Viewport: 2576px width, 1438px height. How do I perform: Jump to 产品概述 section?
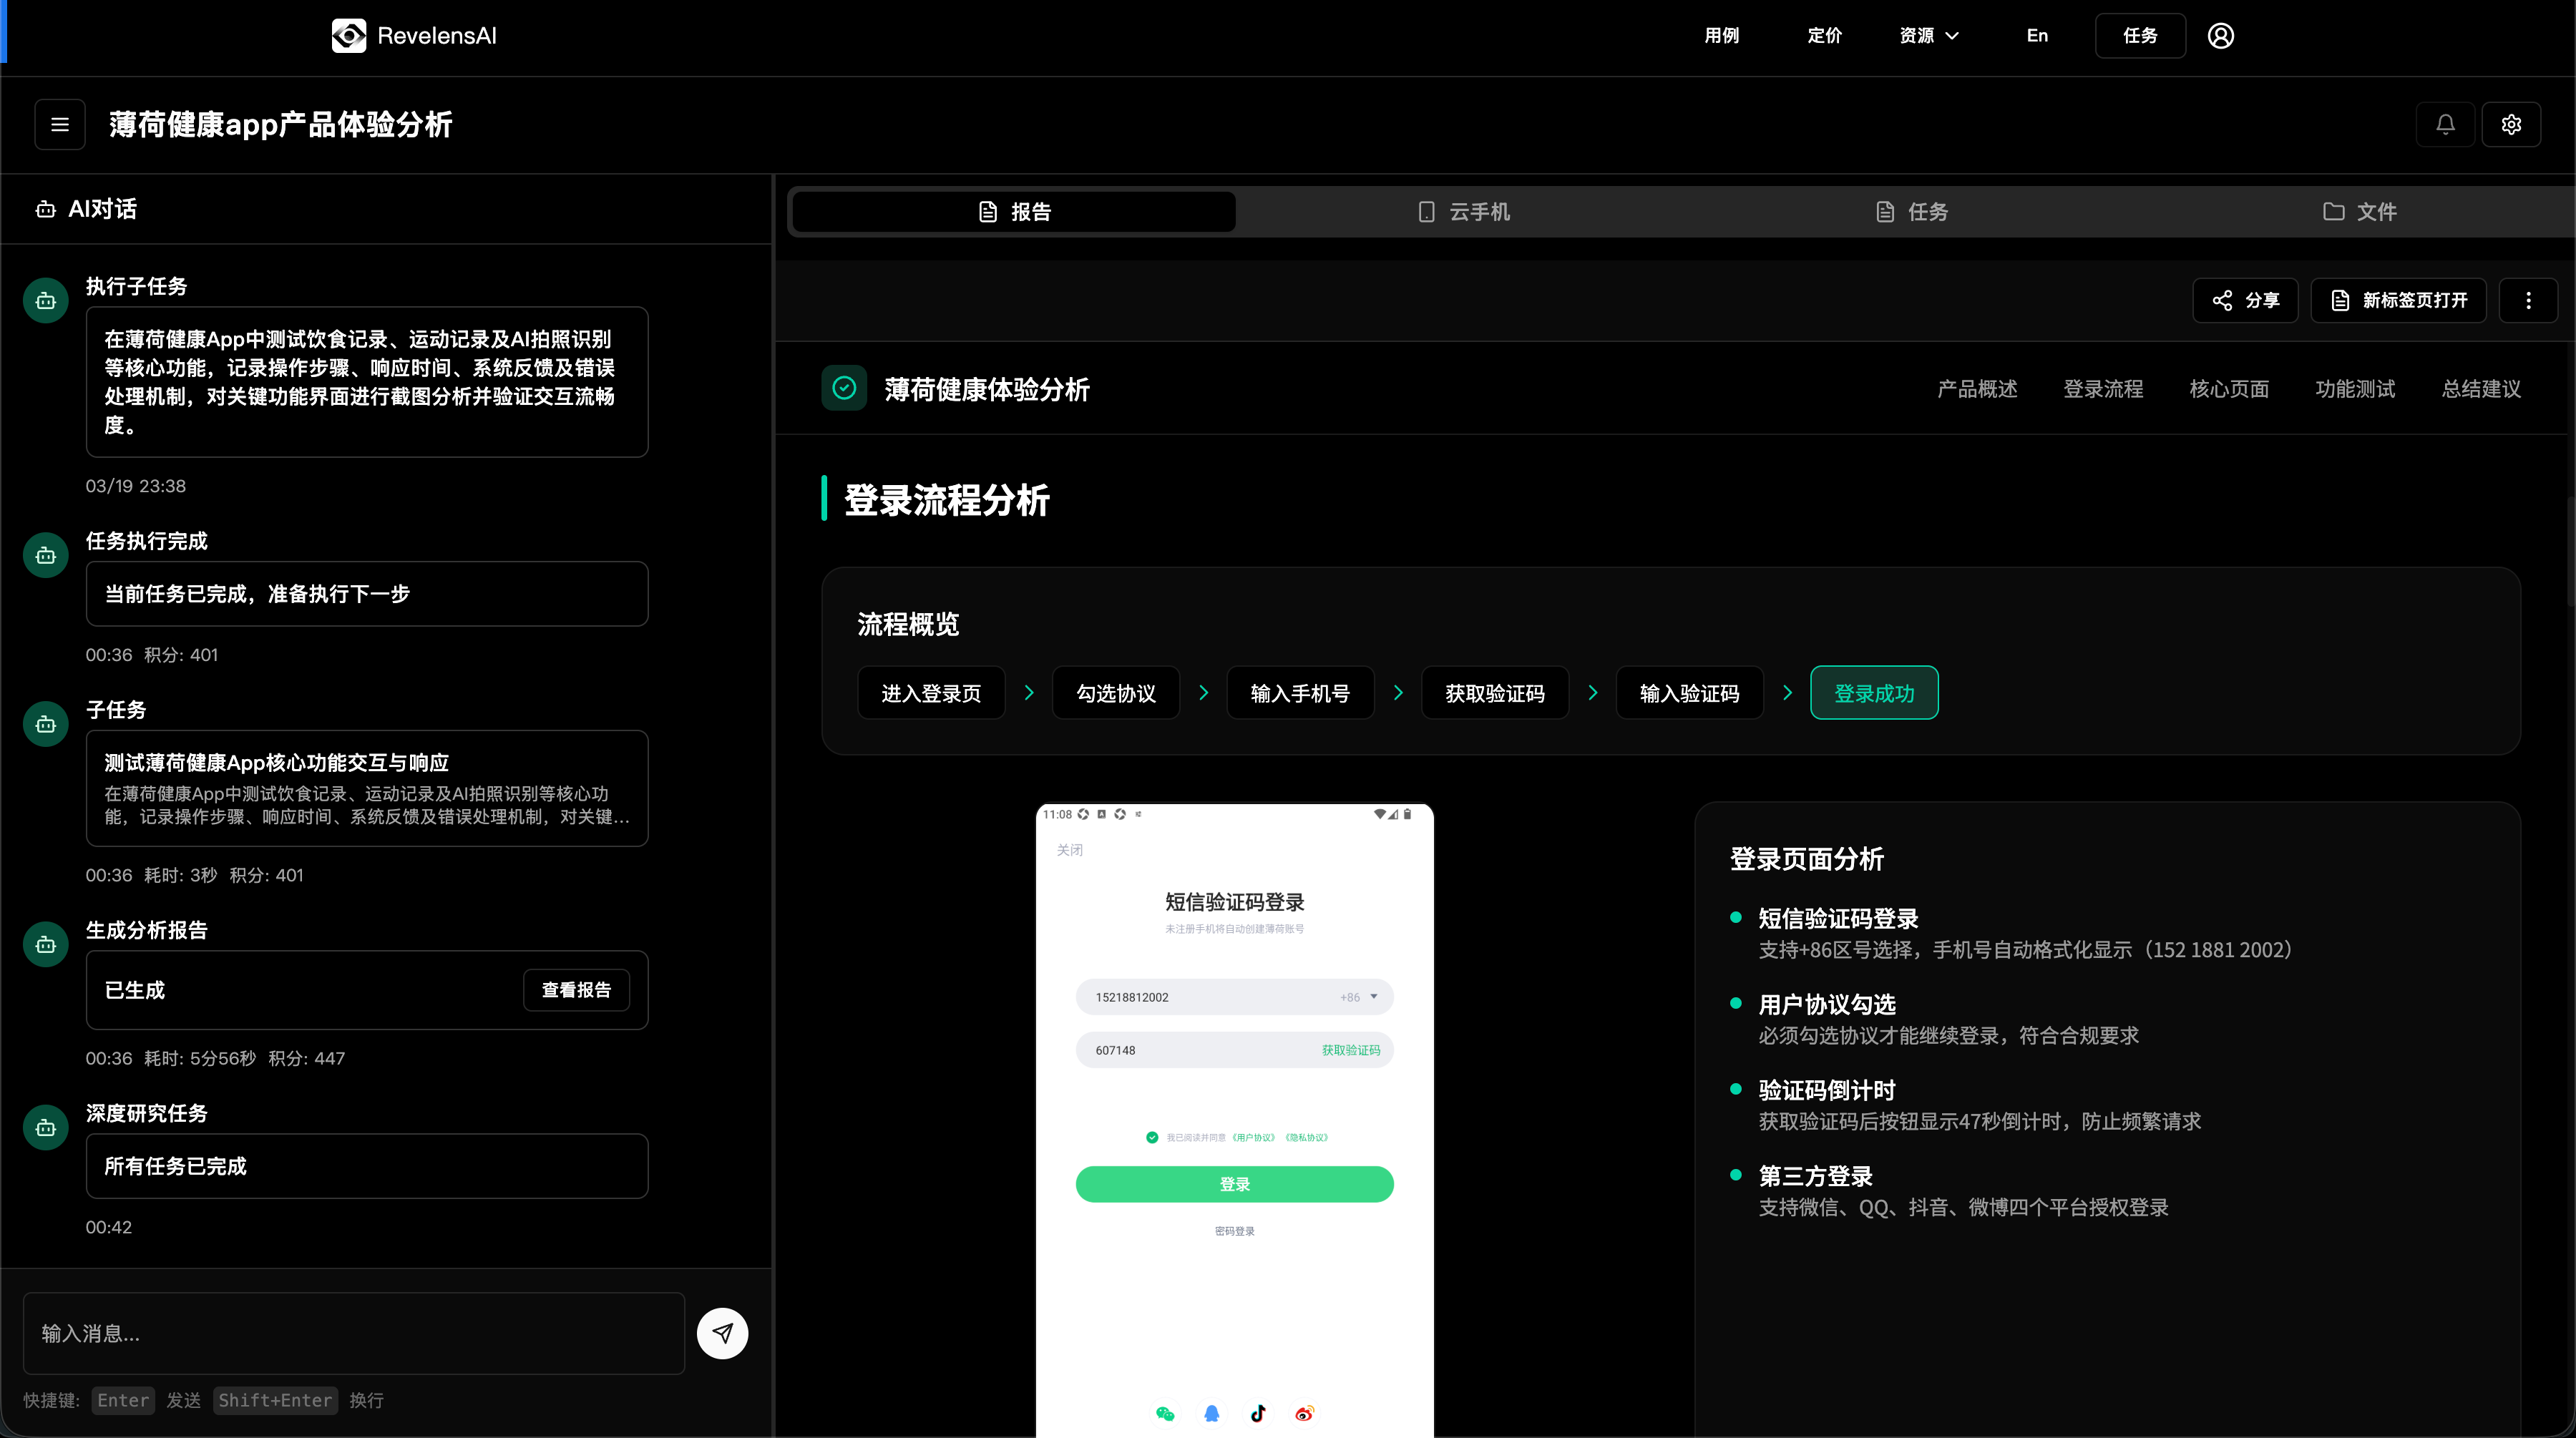1977,389
